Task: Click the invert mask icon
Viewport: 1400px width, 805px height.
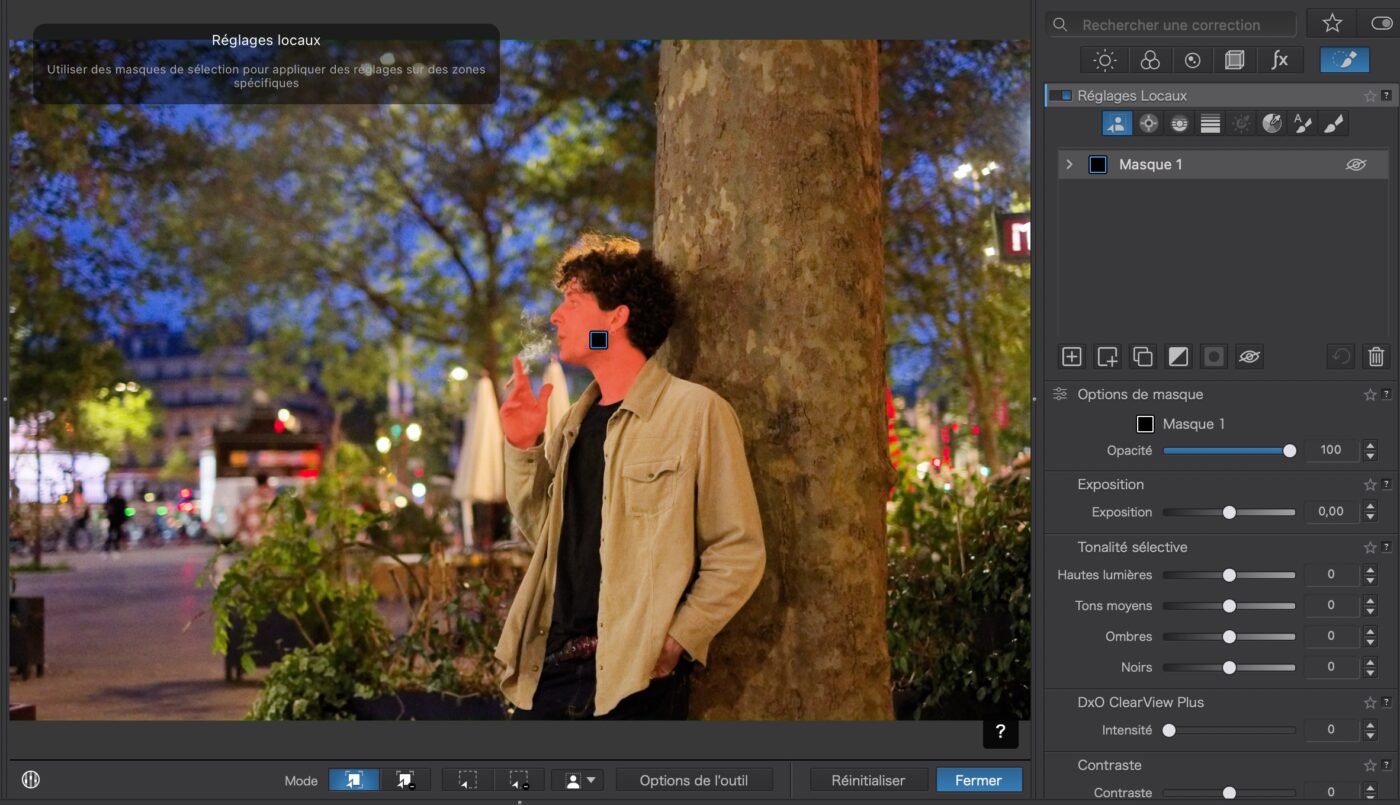Action: 1178,357
